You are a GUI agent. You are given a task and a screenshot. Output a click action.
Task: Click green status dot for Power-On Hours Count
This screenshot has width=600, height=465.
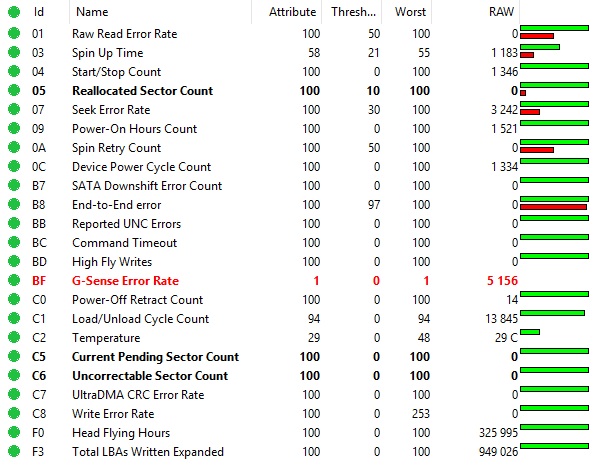14,129
